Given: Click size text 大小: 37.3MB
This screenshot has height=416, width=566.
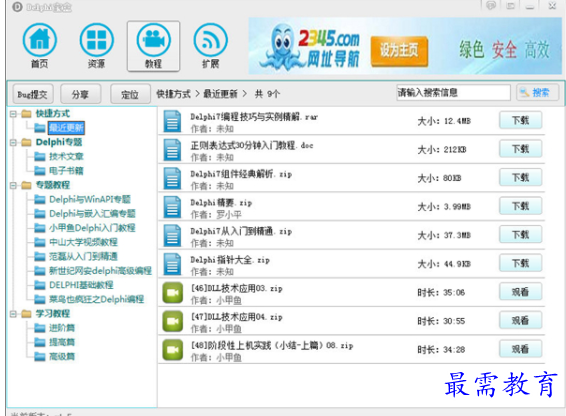Looking at the screenshot, I should pyautogui.click(x=444, y=236).
